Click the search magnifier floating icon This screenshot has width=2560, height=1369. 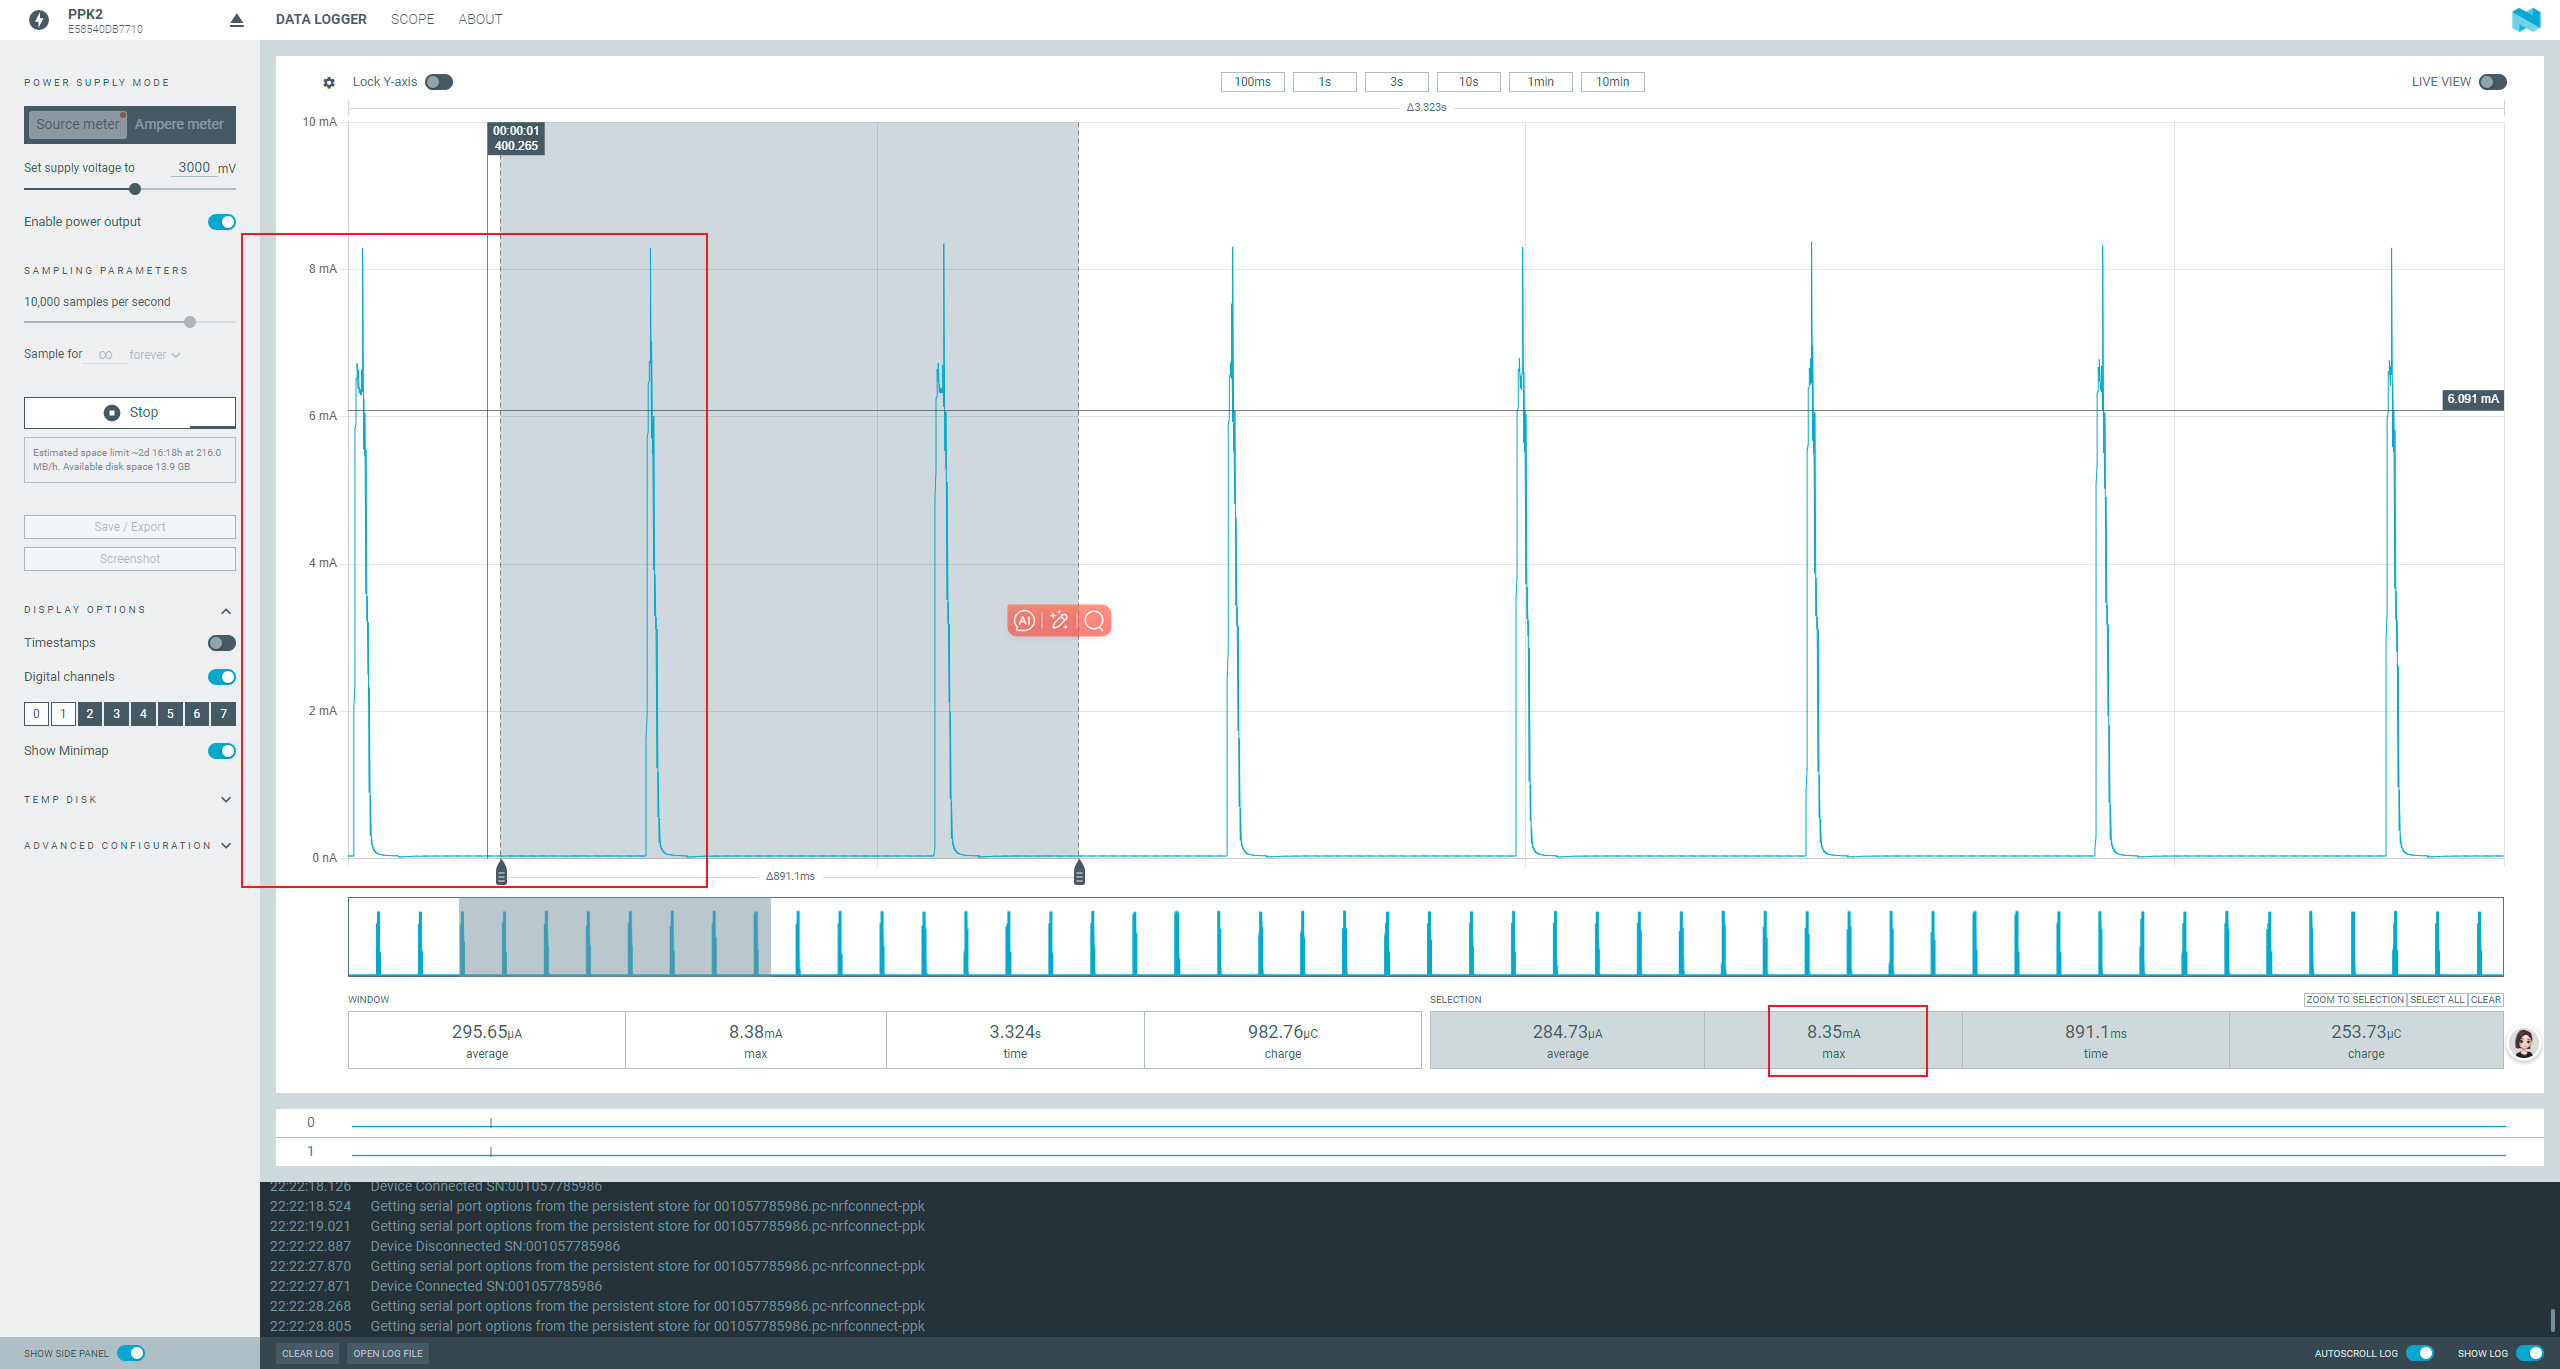1095,621
